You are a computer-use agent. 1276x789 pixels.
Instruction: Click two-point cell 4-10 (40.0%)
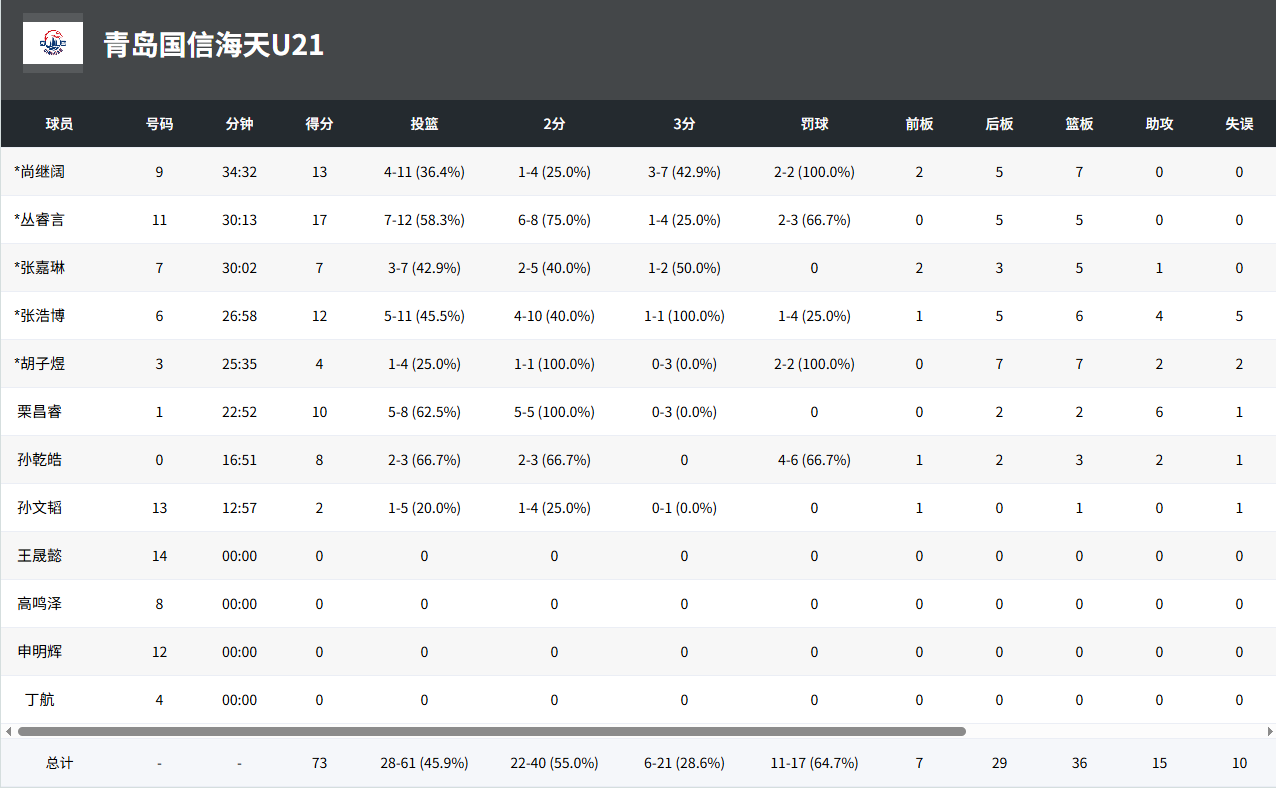(x=554, y=316)
